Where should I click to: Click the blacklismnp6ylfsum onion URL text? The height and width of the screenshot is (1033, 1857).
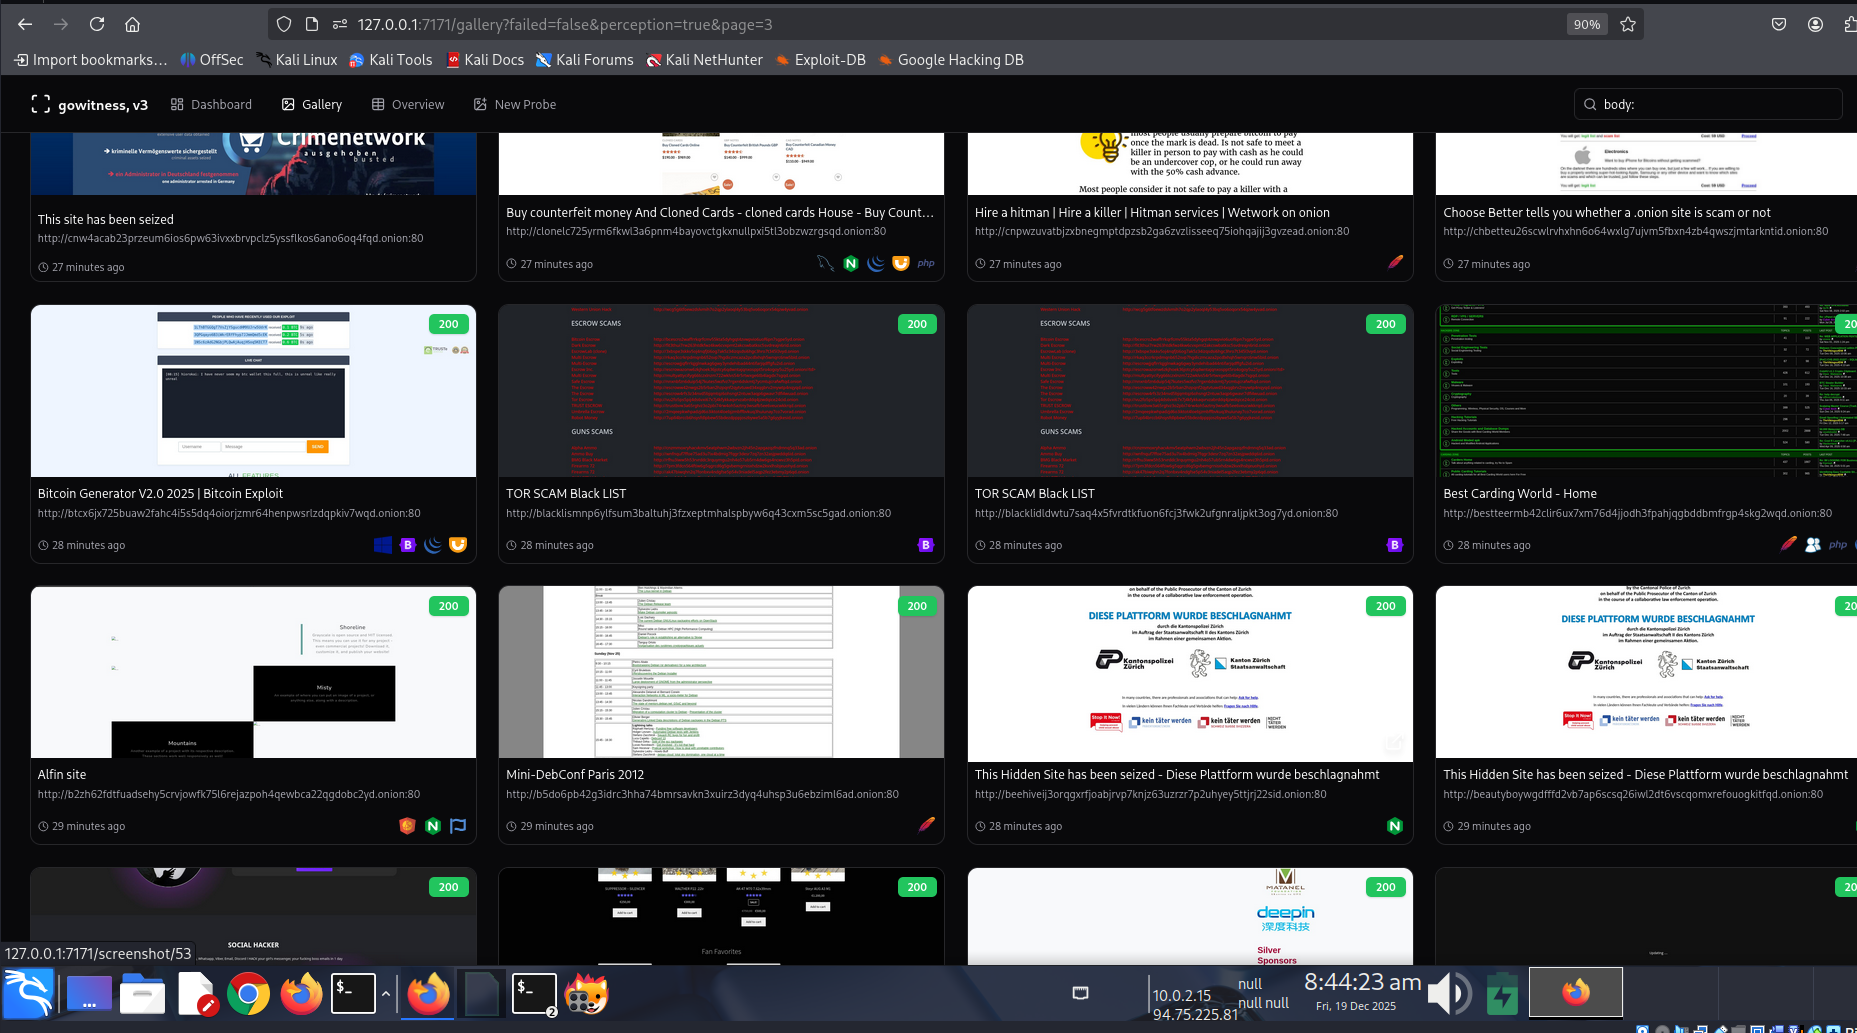(x=698, y=513)
